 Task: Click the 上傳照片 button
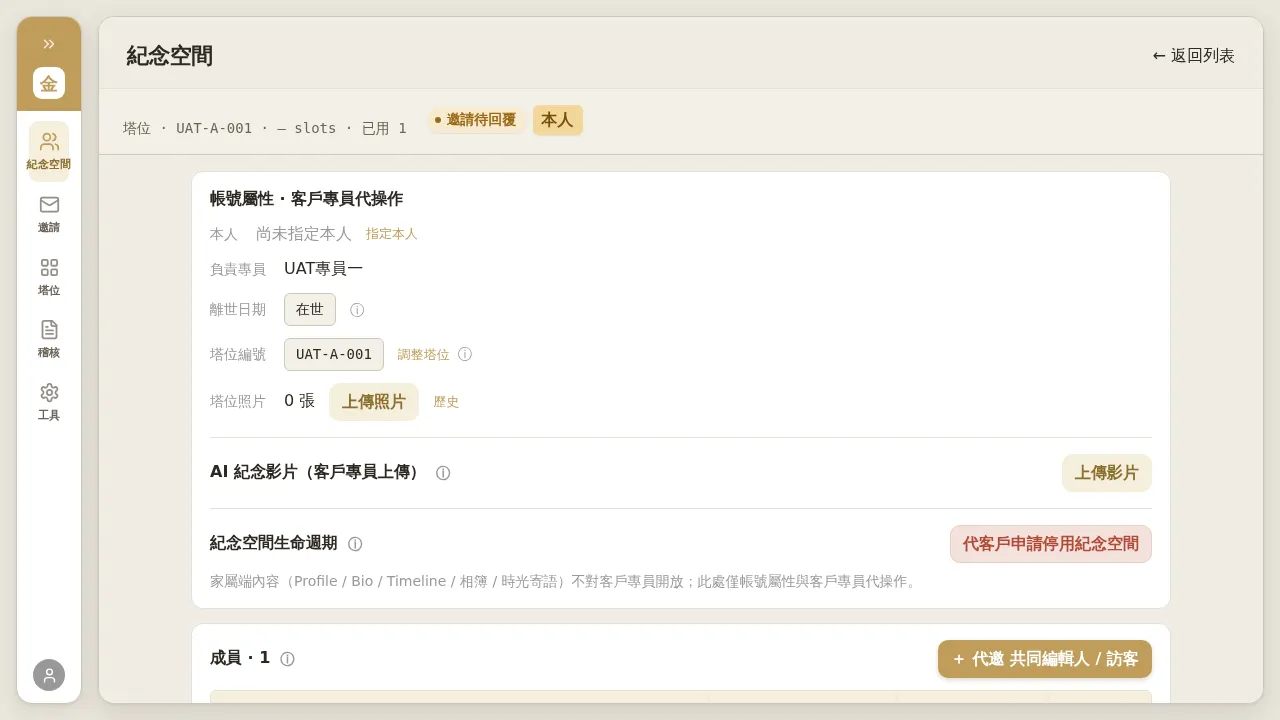click(374, 402)
